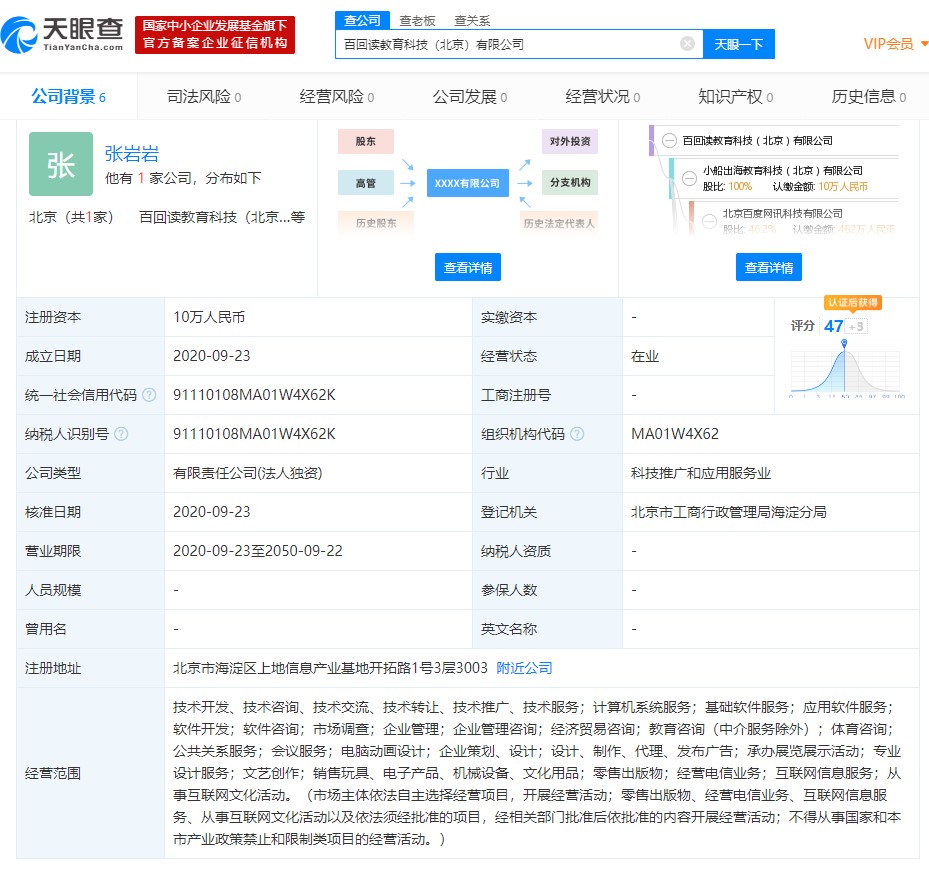The image size is (929, 875).
Task: Open the 张岩岩 profile link
Action: pyautogui.click(x=132, y=153)
